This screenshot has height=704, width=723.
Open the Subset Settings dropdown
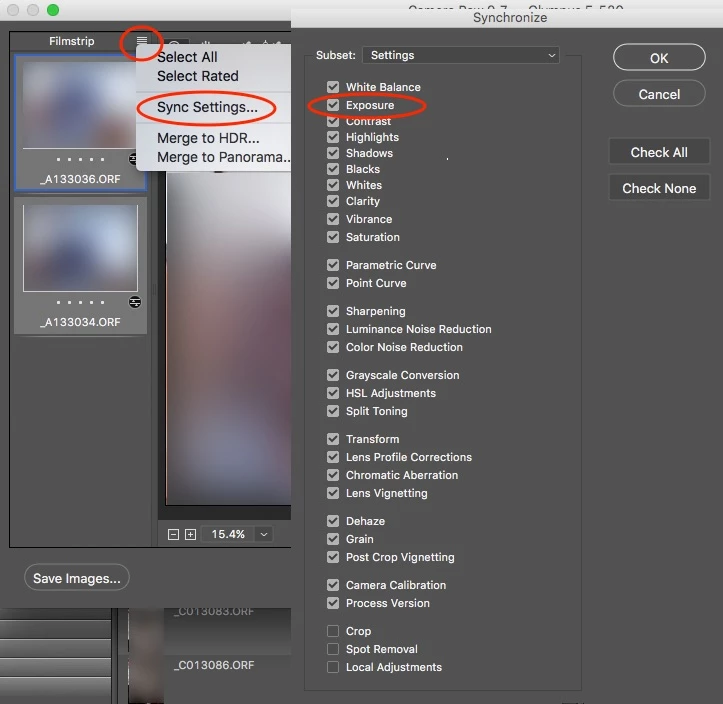coord(461,55)
